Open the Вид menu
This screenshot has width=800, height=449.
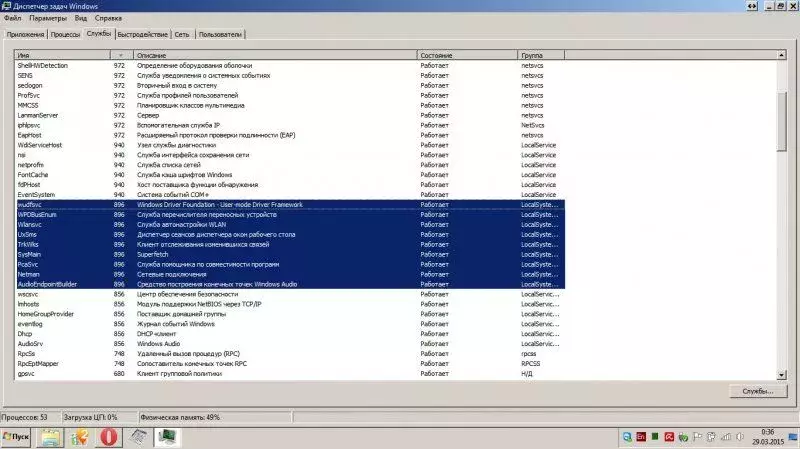coord(81,18)
